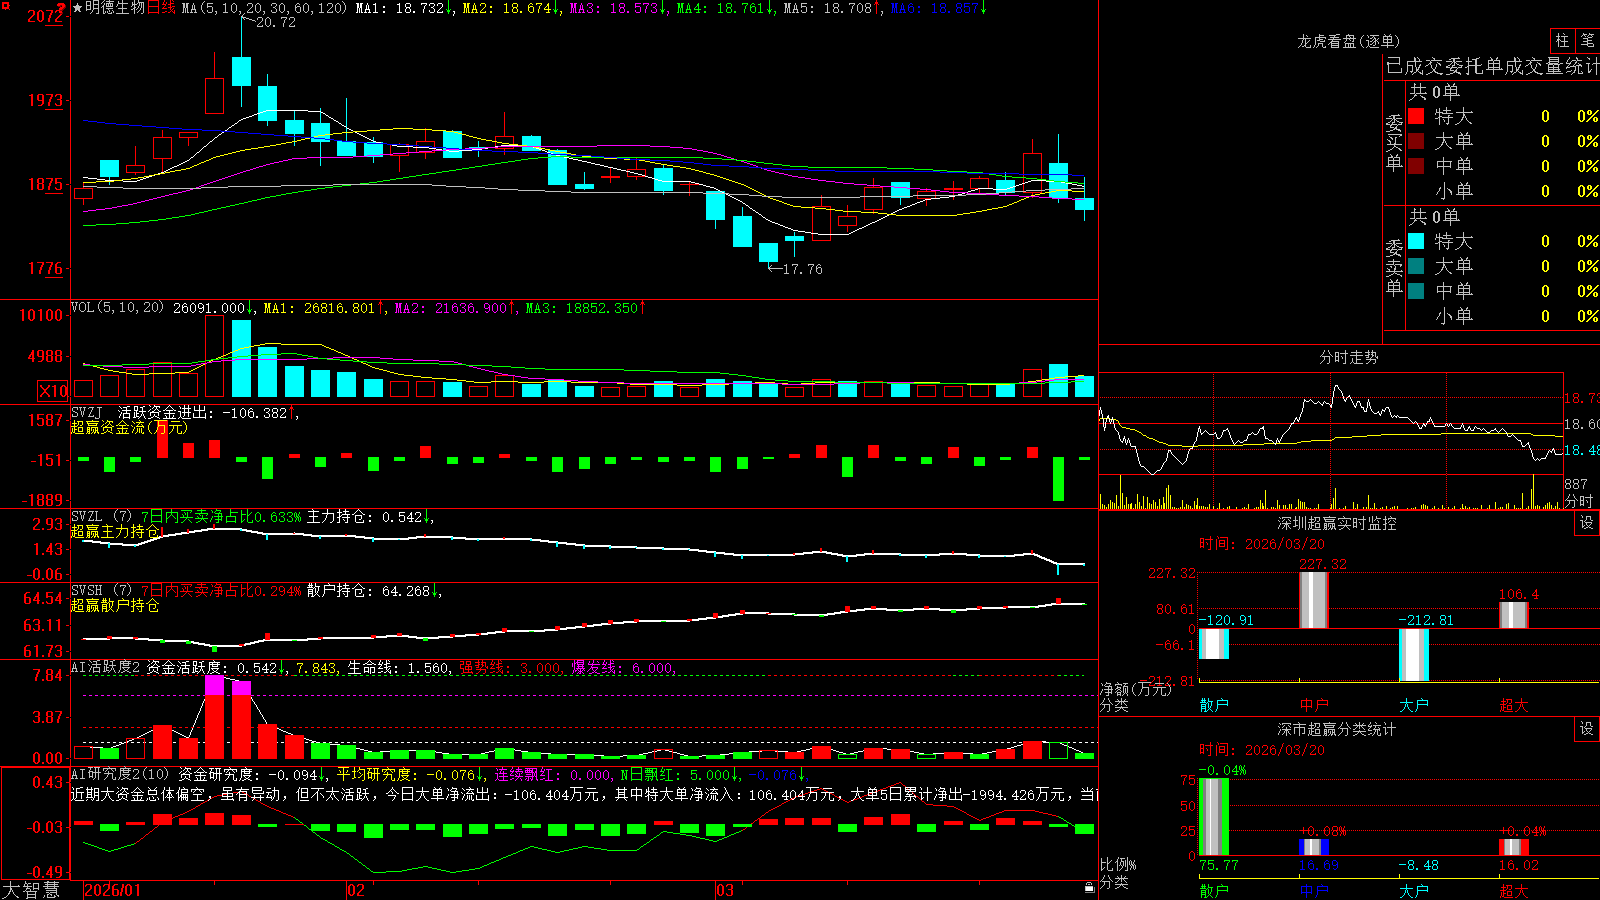Image resolution: width=1600 pixels, height=900 pixels.
Task: Click the 委买单 section label
Action: [1394, 143]
